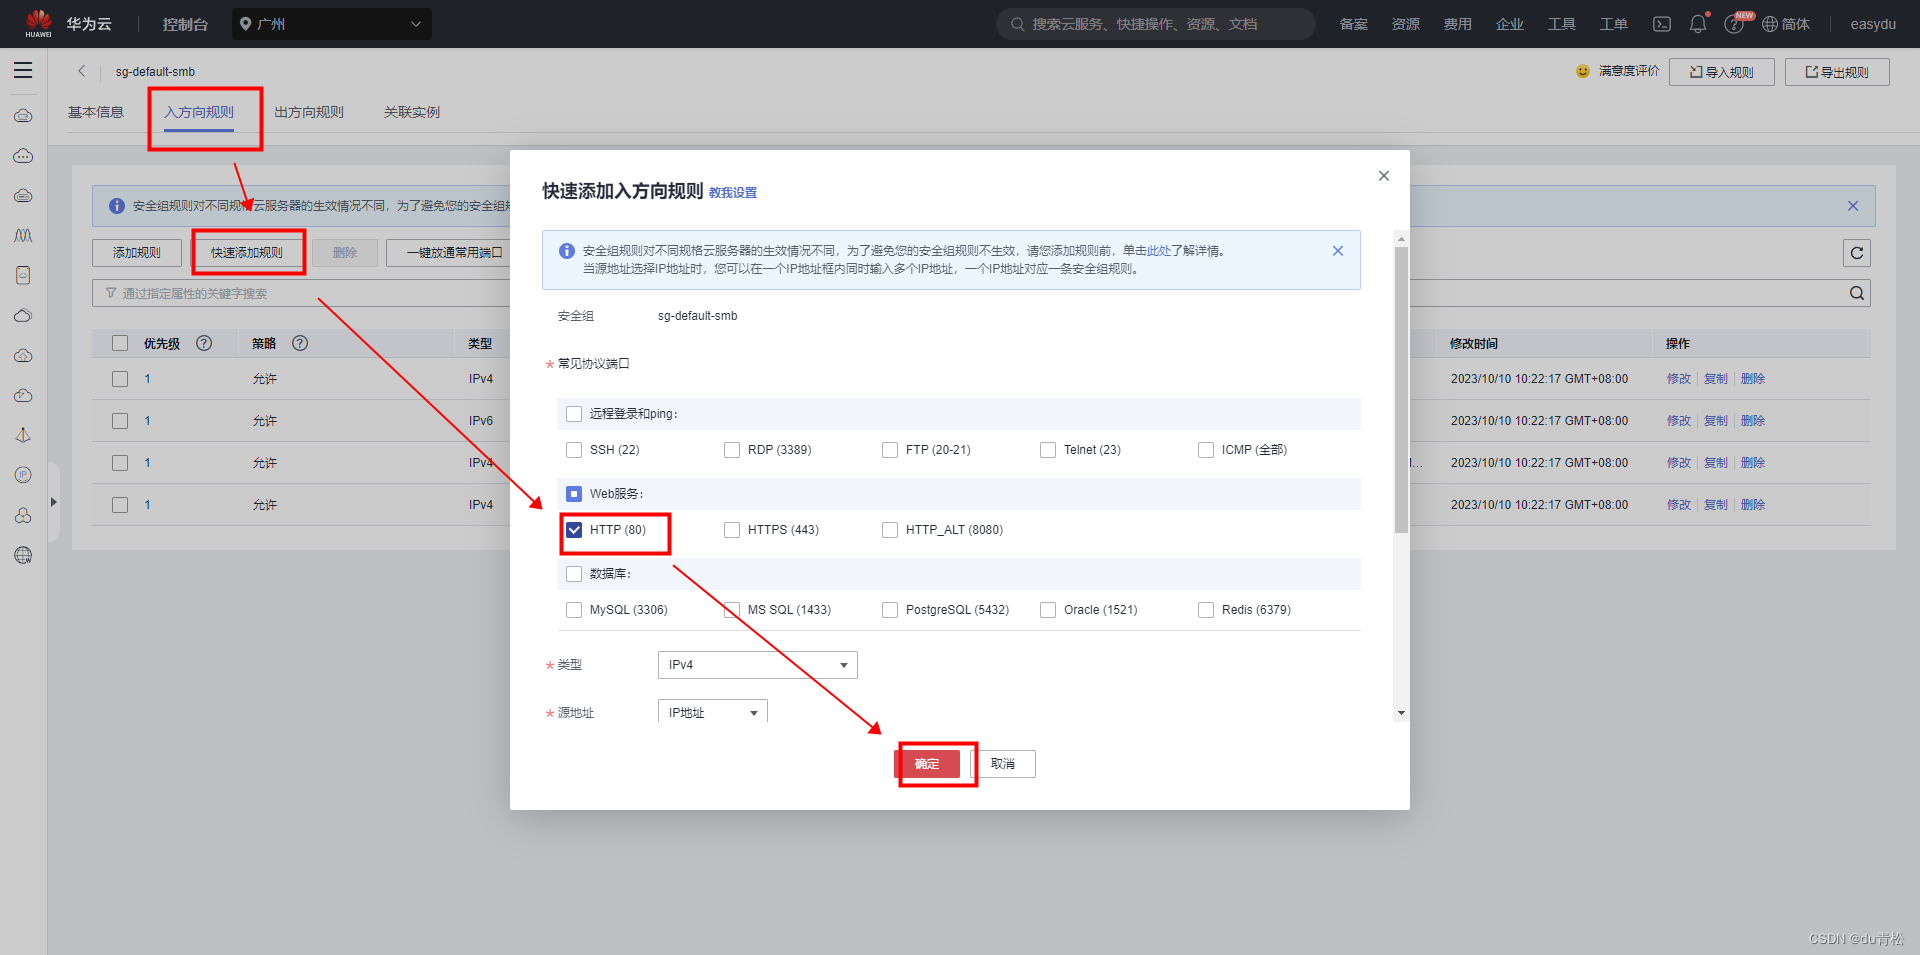Check the ICMP (全部) option
The width and height of the screenshot is (1920, 955).
tap(1206, 450)
